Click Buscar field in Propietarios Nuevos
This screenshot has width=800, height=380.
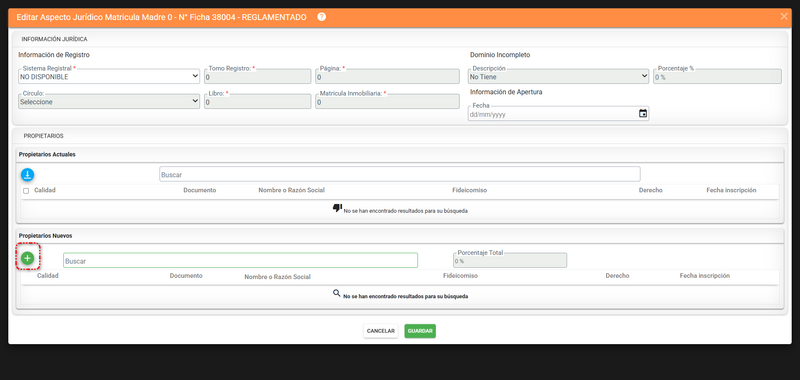[240, 261]
